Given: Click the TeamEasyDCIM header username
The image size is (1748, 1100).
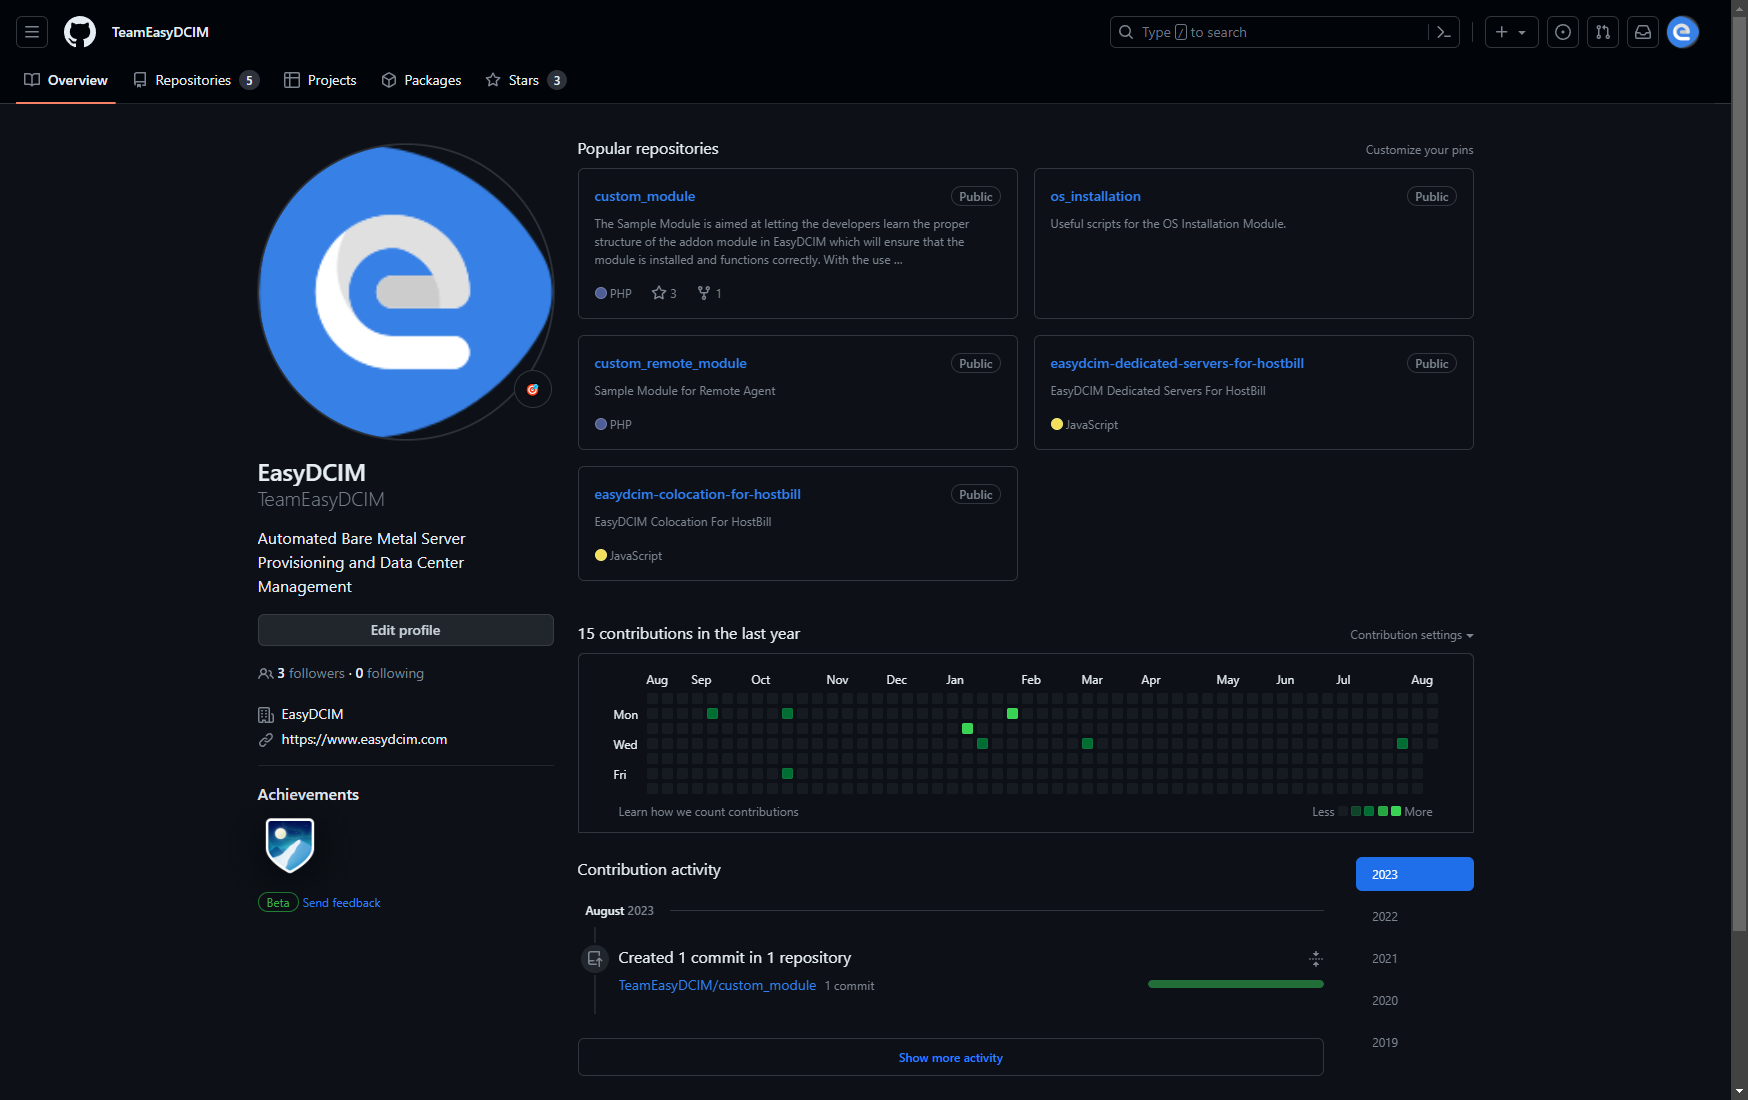Looking at the screenshot, I should 160,32.
